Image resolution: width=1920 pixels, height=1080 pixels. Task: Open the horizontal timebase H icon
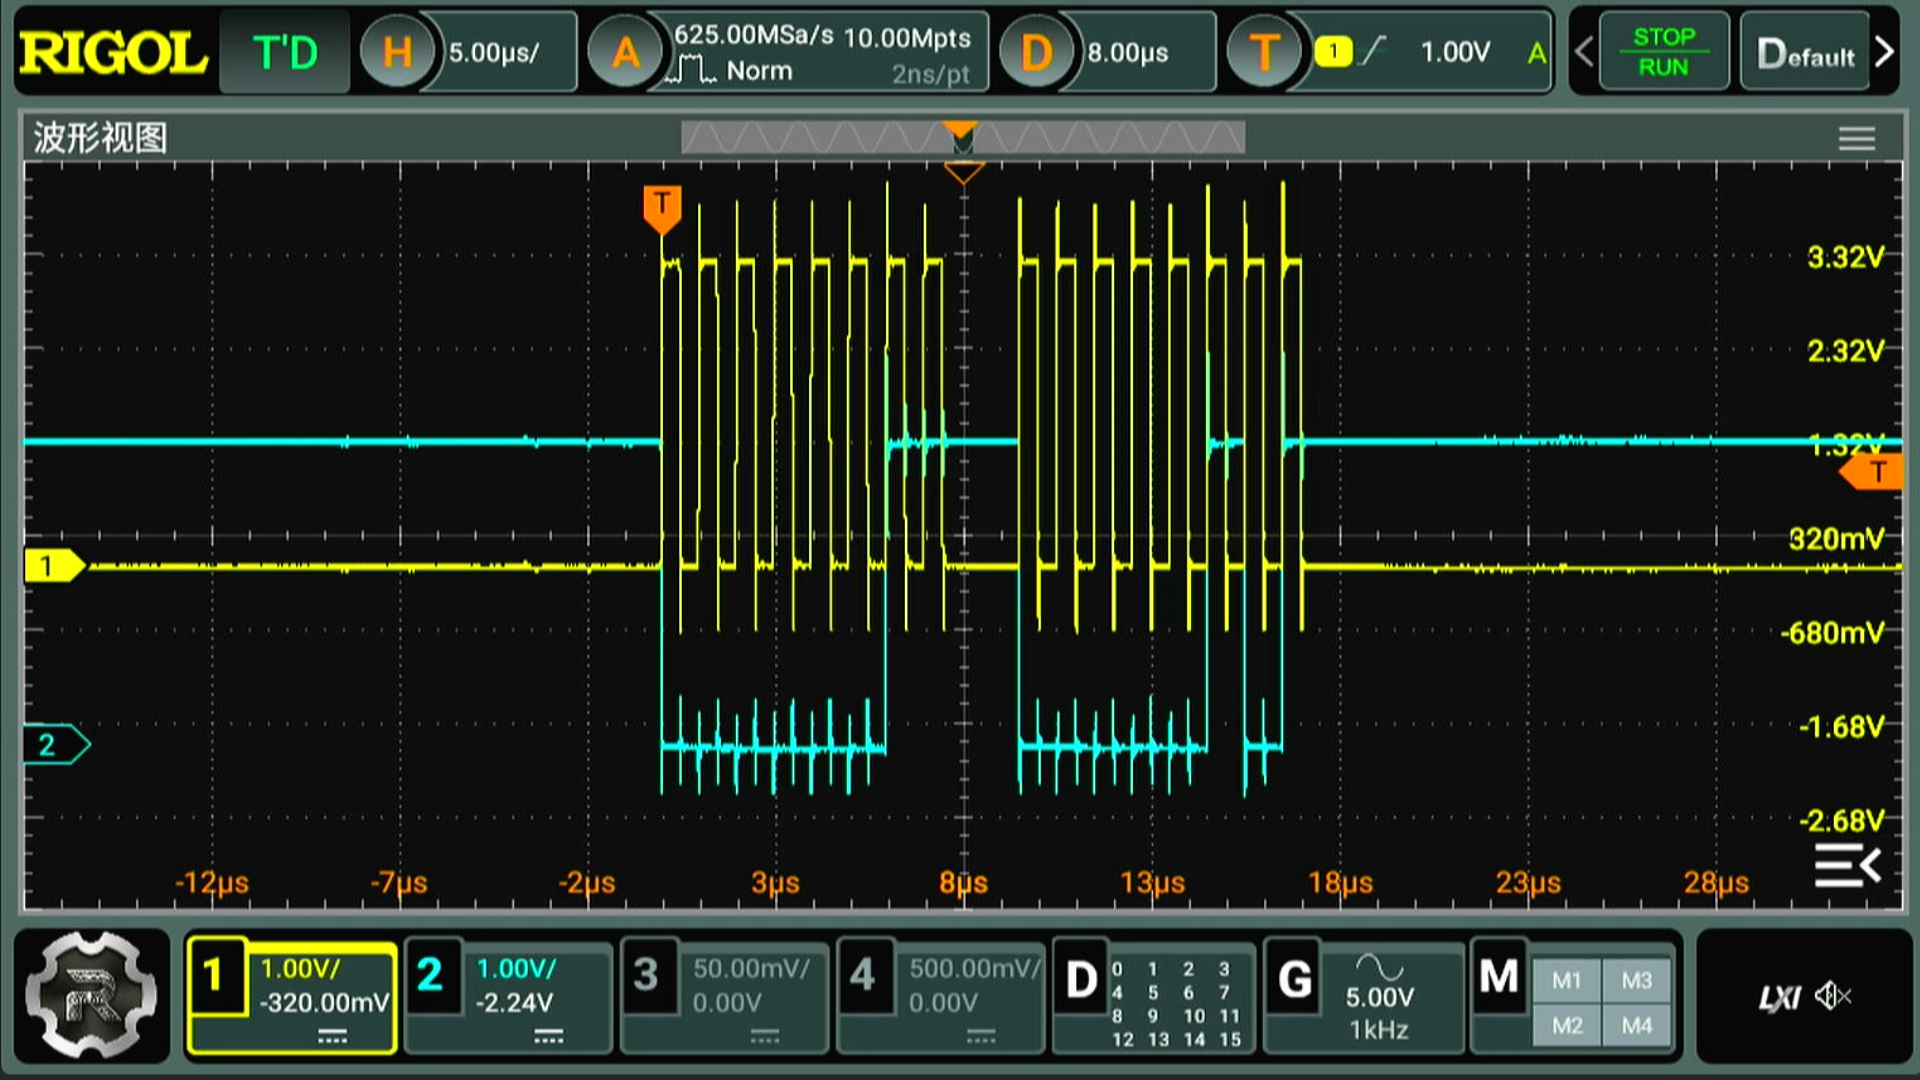(397, 52)
